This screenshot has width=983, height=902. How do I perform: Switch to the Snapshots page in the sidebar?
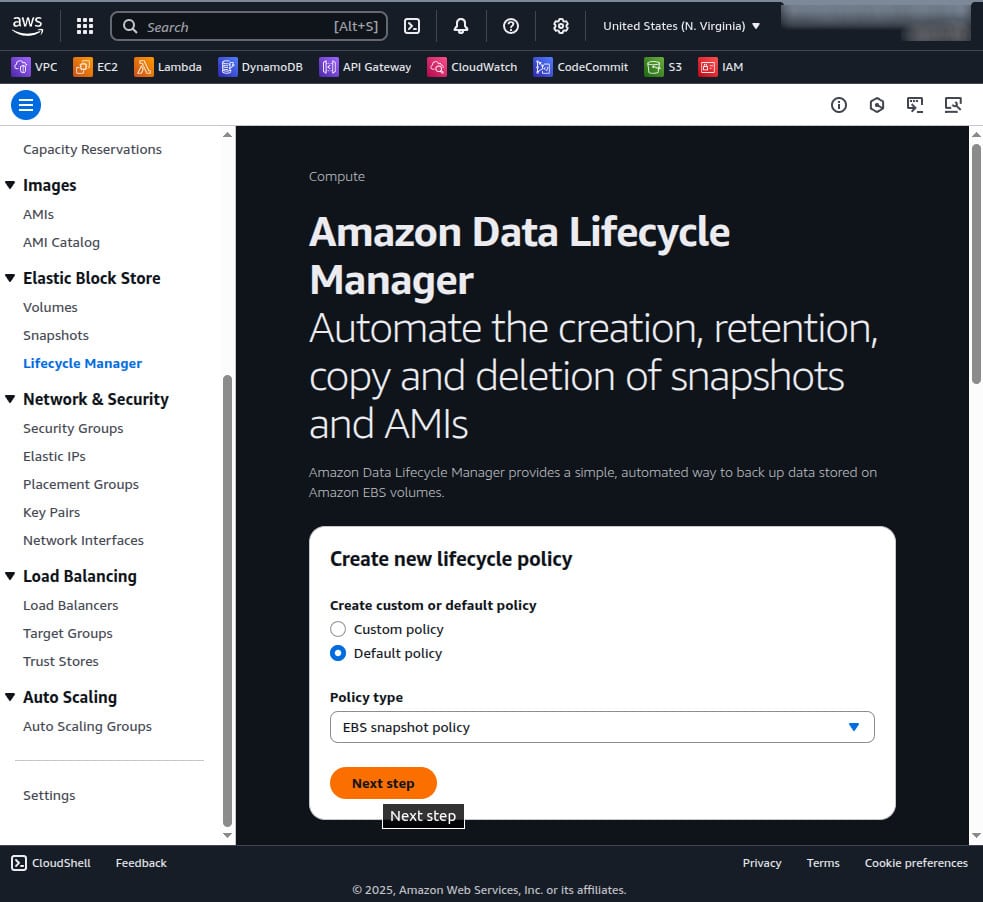tap(56, 335)
